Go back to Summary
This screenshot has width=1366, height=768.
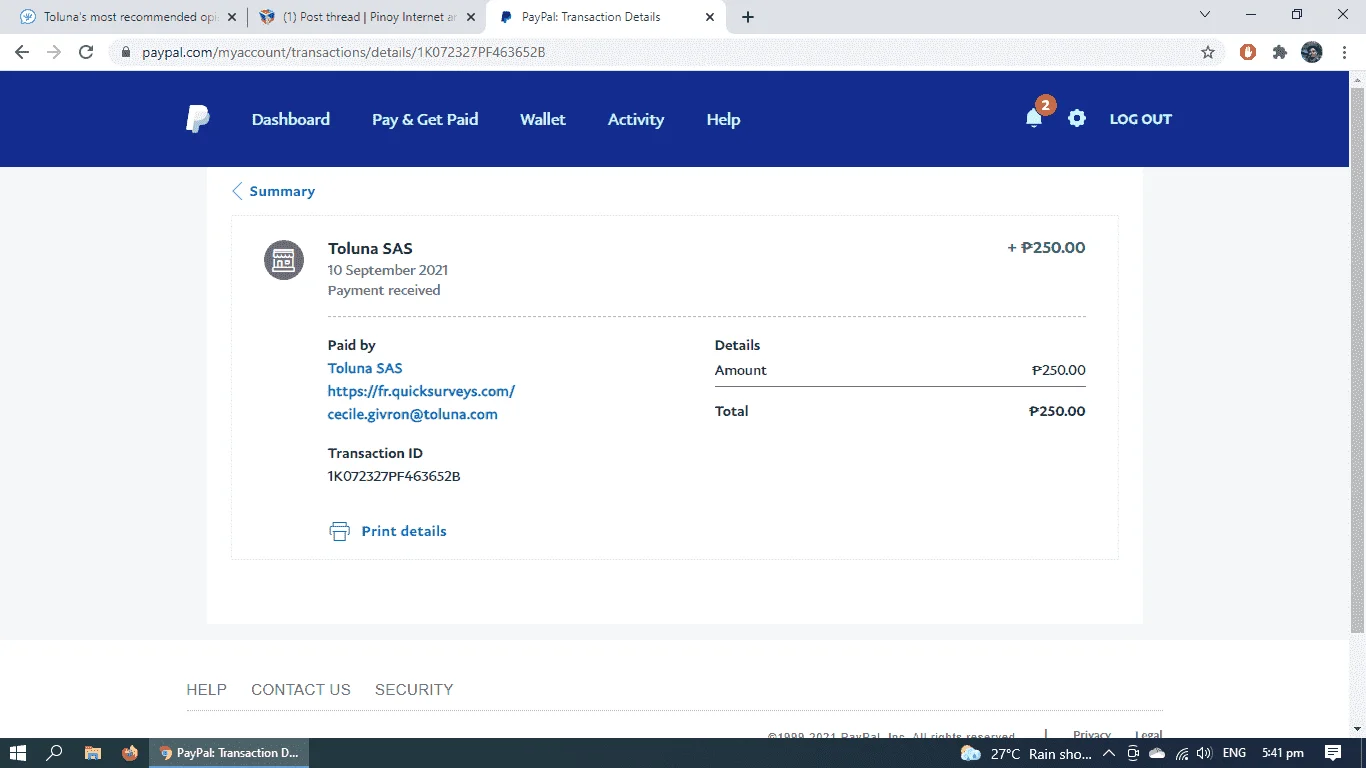point(282,191)
